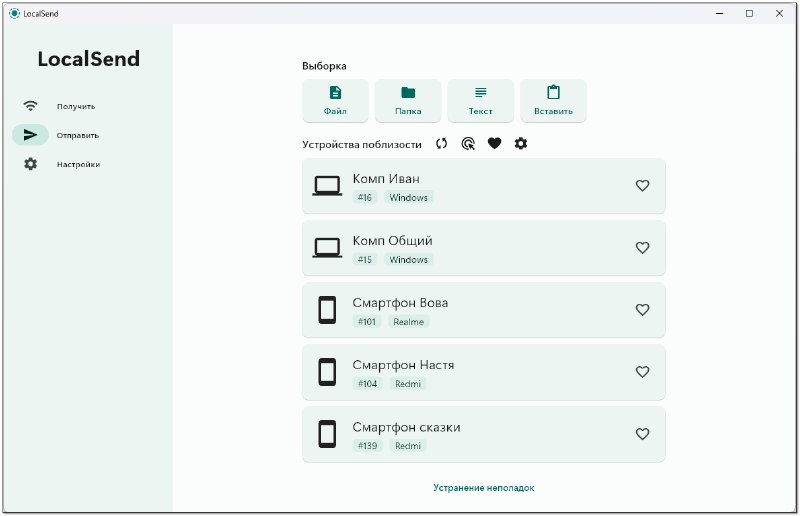Click the #104 tag on Смартфон Настя
The height and width of the screenshot is (516, 800).
[367, 384]
